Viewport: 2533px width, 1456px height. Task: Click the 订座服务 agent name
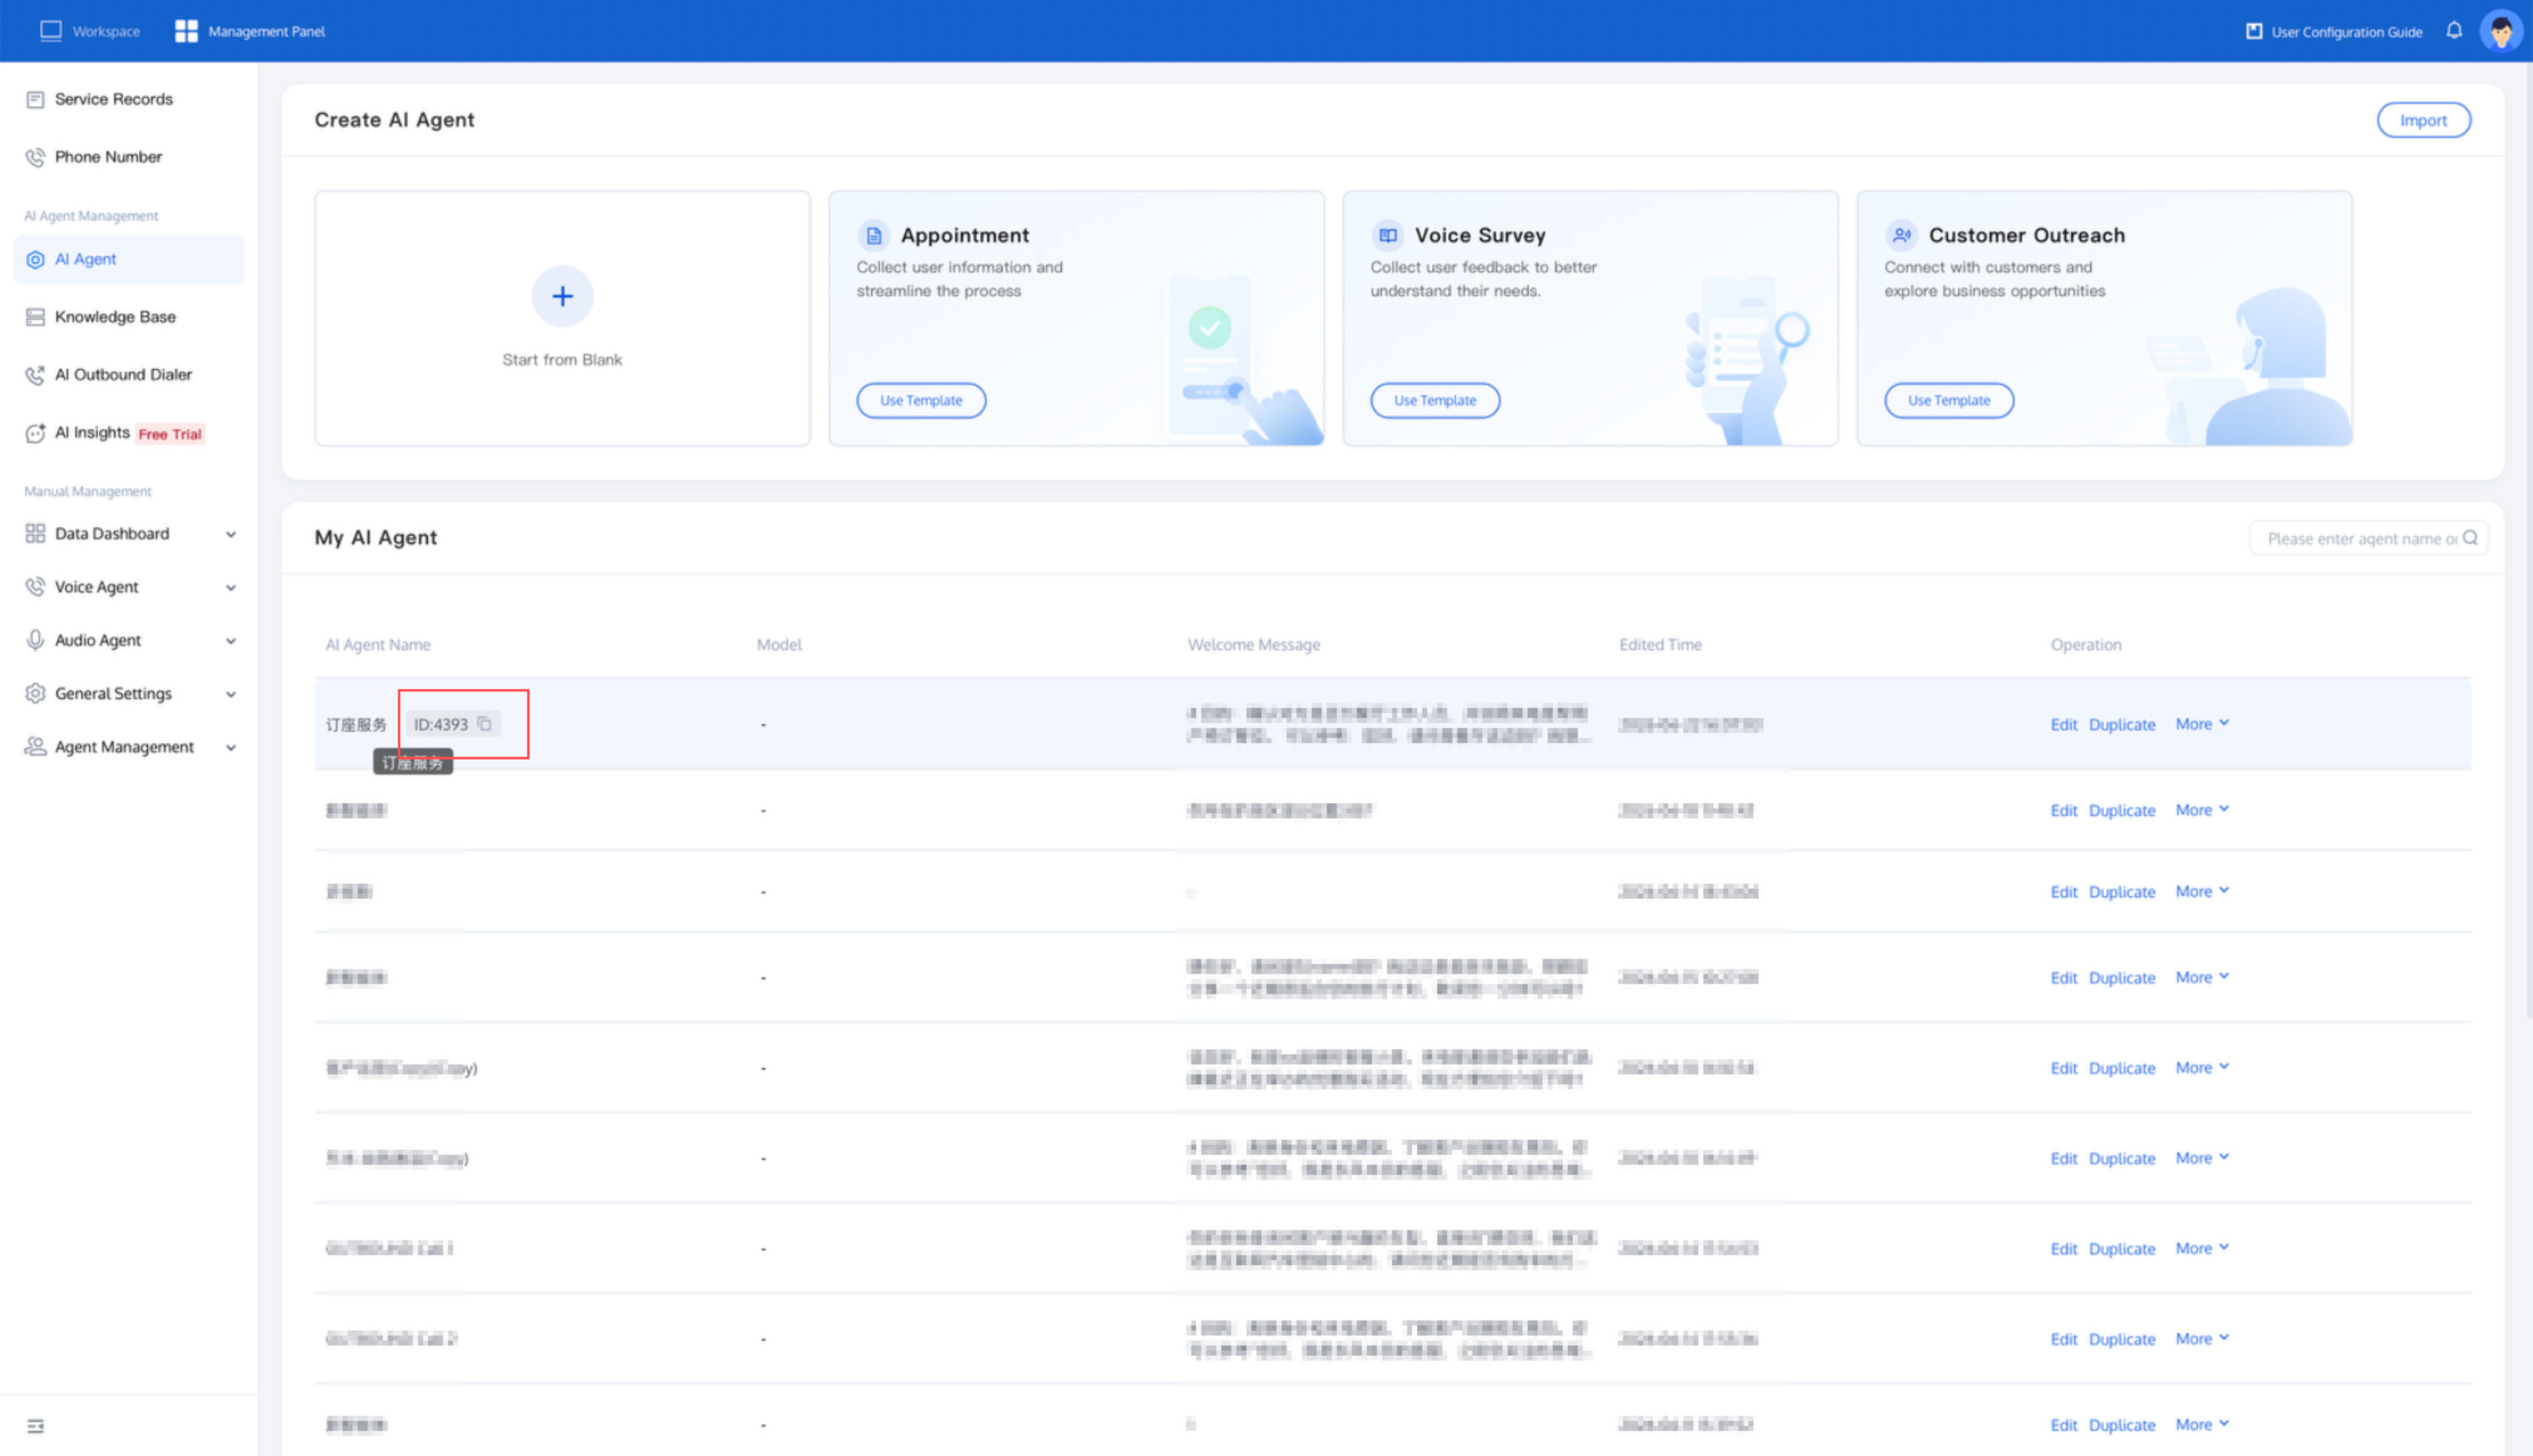click(x=356, y=725)
